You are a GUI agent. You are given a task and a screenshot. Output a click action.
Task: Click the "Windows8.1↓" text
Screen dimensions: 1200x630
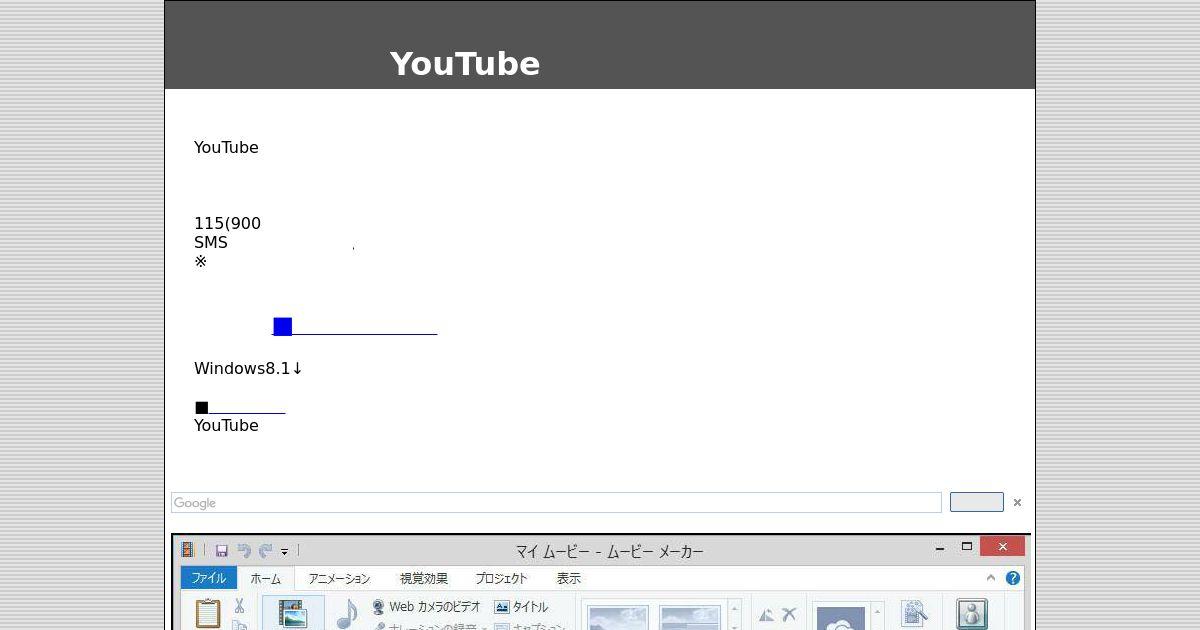(248, 368)
